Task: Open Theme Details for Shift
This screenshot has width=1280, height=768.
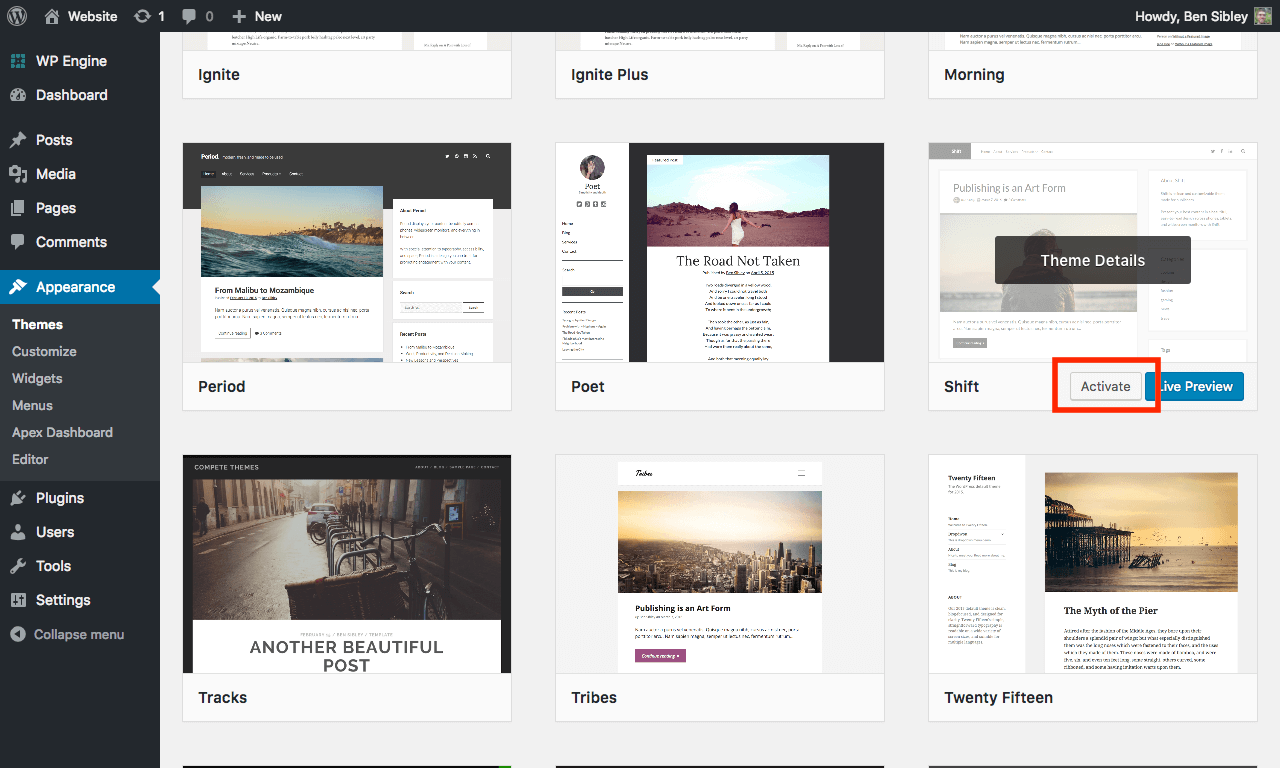Action: [x=1092, y=260]
